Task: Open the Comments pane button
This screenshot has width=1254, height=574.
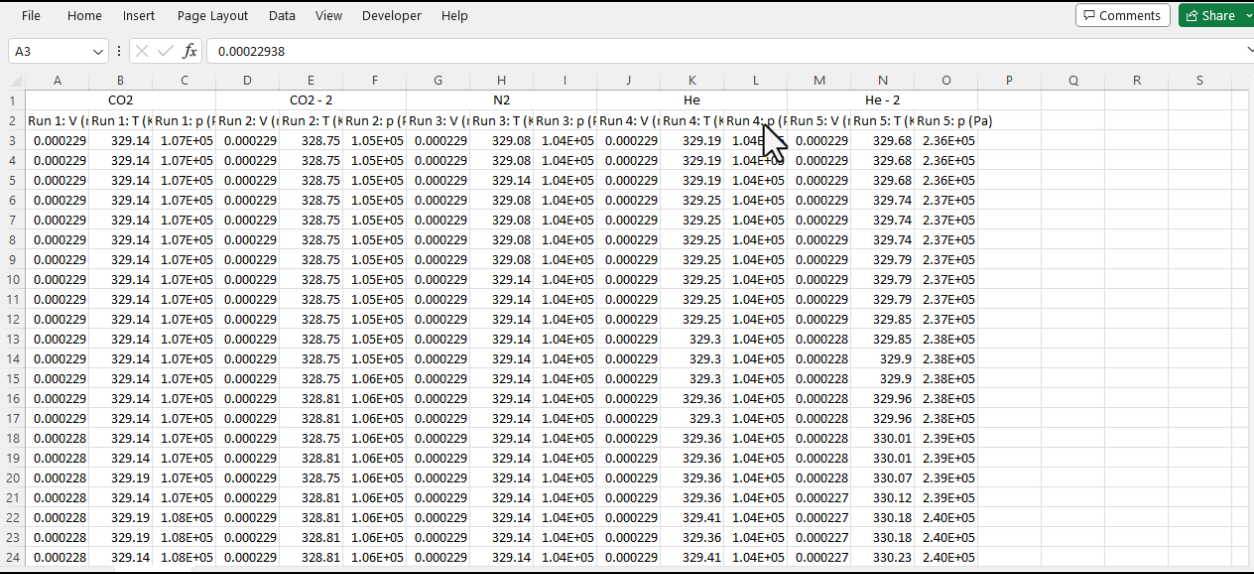Action: coord(1122,15)
